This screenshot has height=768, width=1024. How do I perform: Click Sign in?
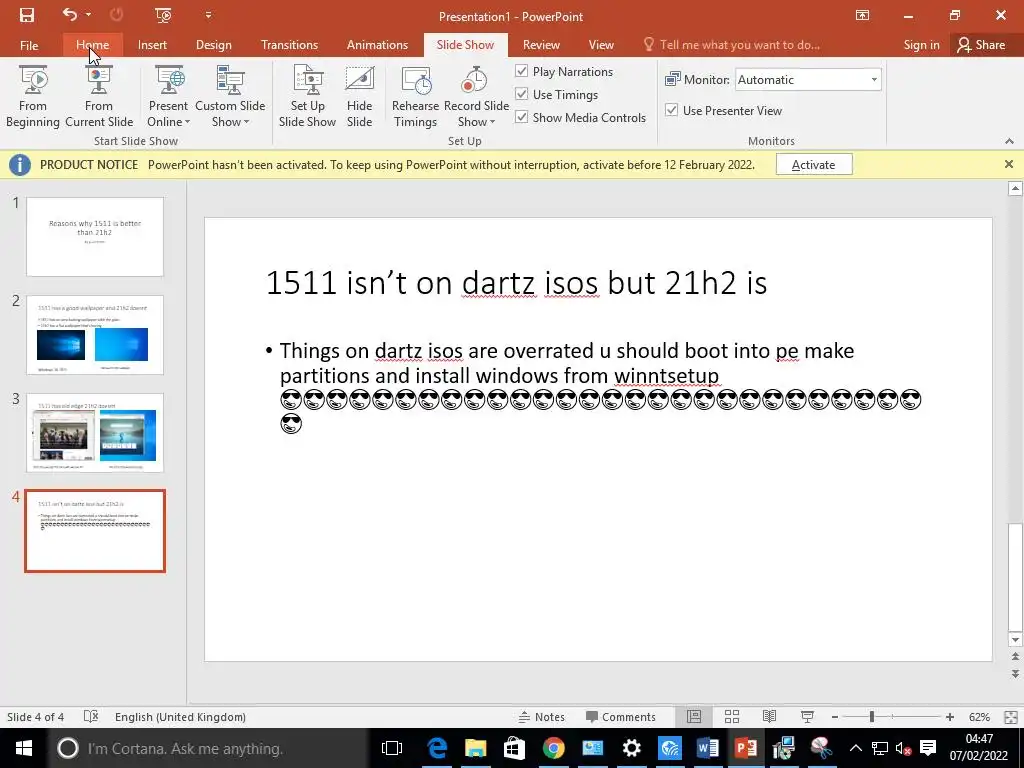(921, 45)
